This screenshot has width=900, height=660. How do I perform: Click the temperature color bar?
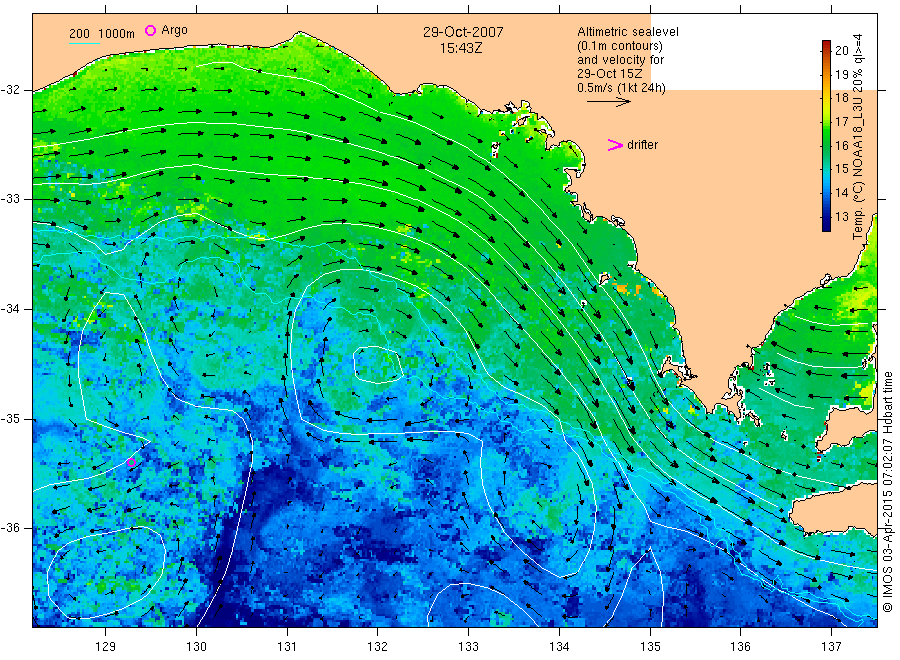click(826, 136)
